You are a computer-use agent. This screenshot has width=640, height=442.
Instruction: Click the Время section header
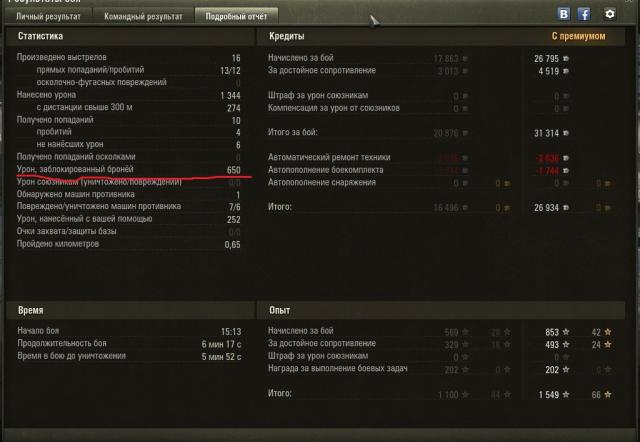pos(31,310)
